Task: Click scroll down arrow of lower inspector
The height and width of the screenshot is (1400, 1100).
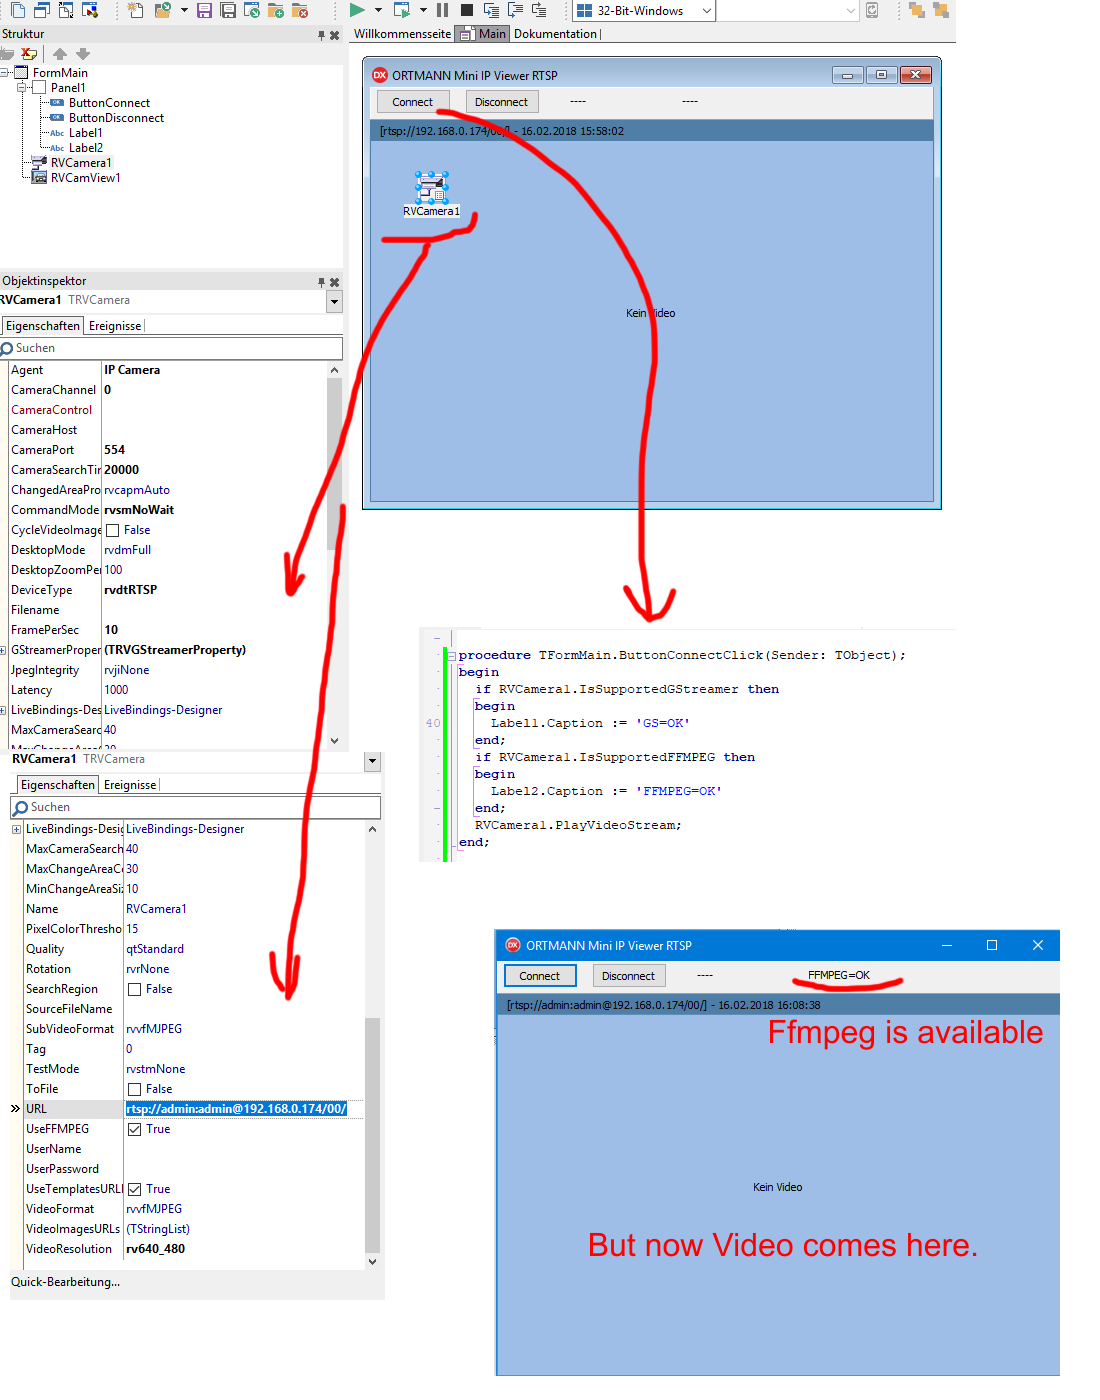Action: pos(372,1262)
